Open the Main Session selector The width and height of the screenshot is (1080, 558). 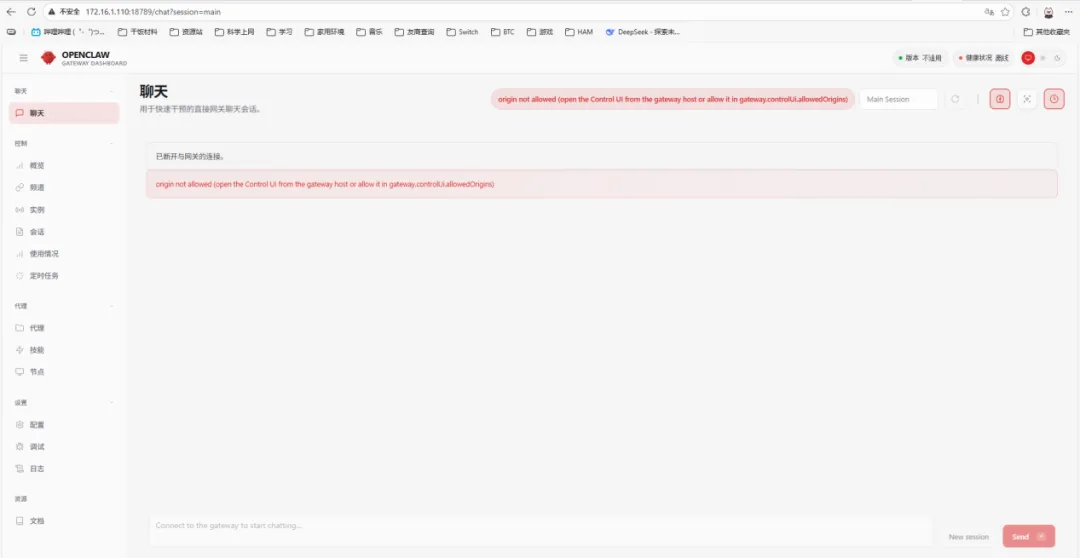[x=898, y=99]
